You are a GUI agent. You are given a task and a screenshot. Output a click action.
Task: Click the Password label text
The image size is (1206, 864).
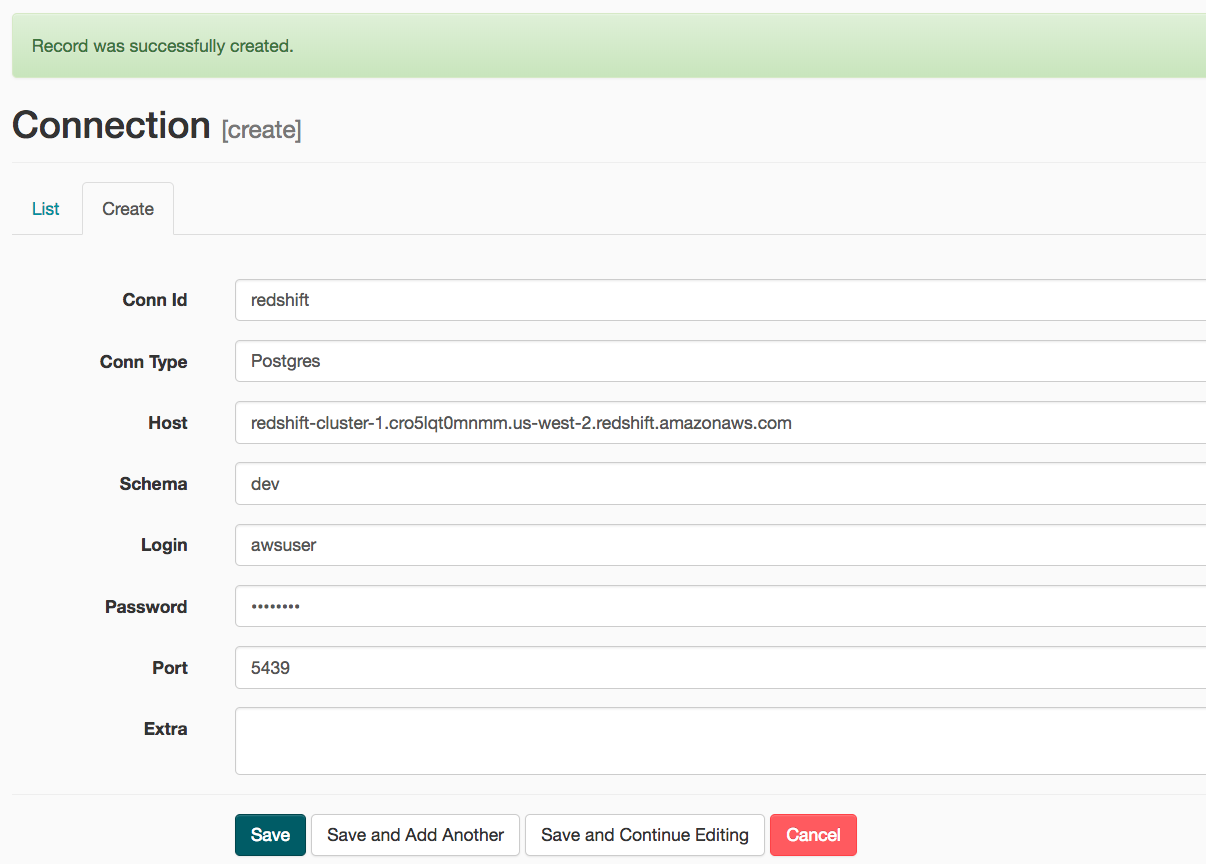(x=146, y=607)
